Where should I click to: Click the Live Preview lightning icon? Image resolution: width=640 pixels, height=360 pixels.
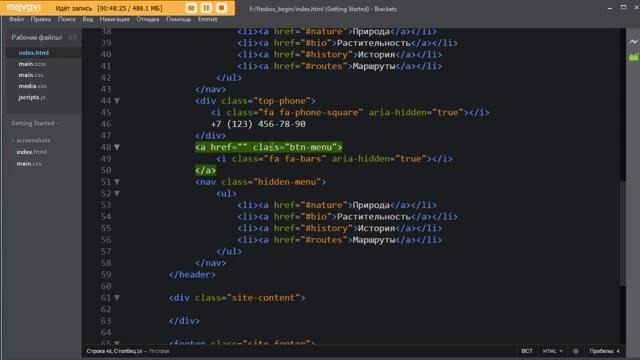[633, 42]
